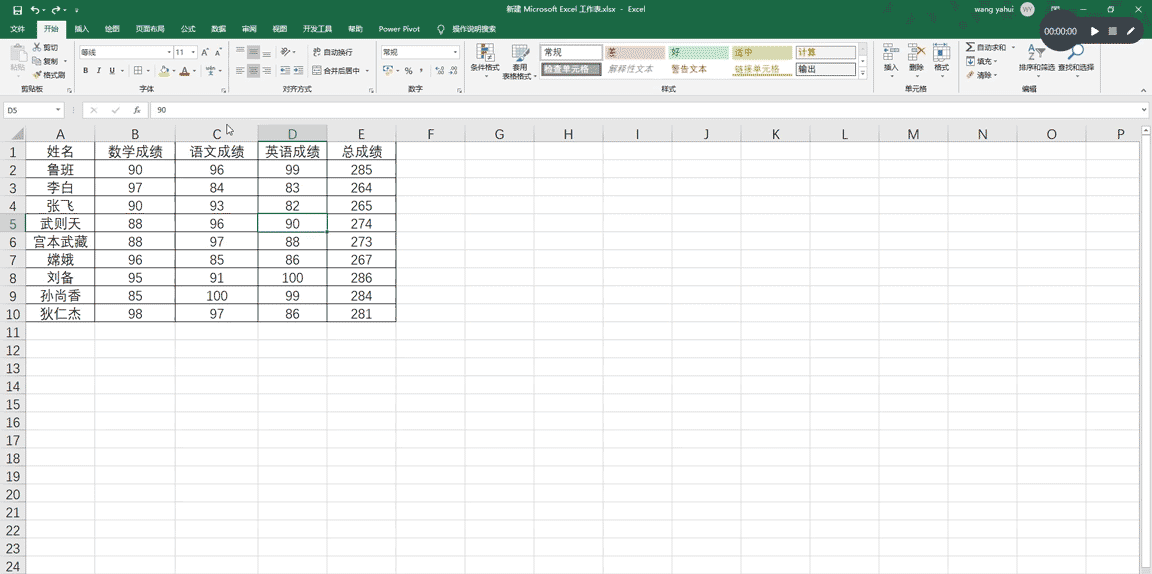Undo the last action

click(x=35, y=10)
